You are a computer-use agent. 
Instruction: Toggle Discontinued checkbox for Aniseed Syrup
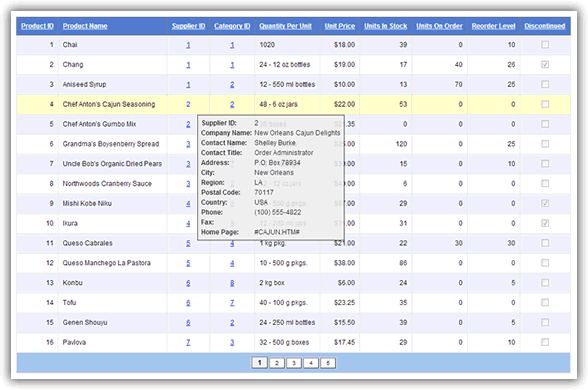point(545,84)
